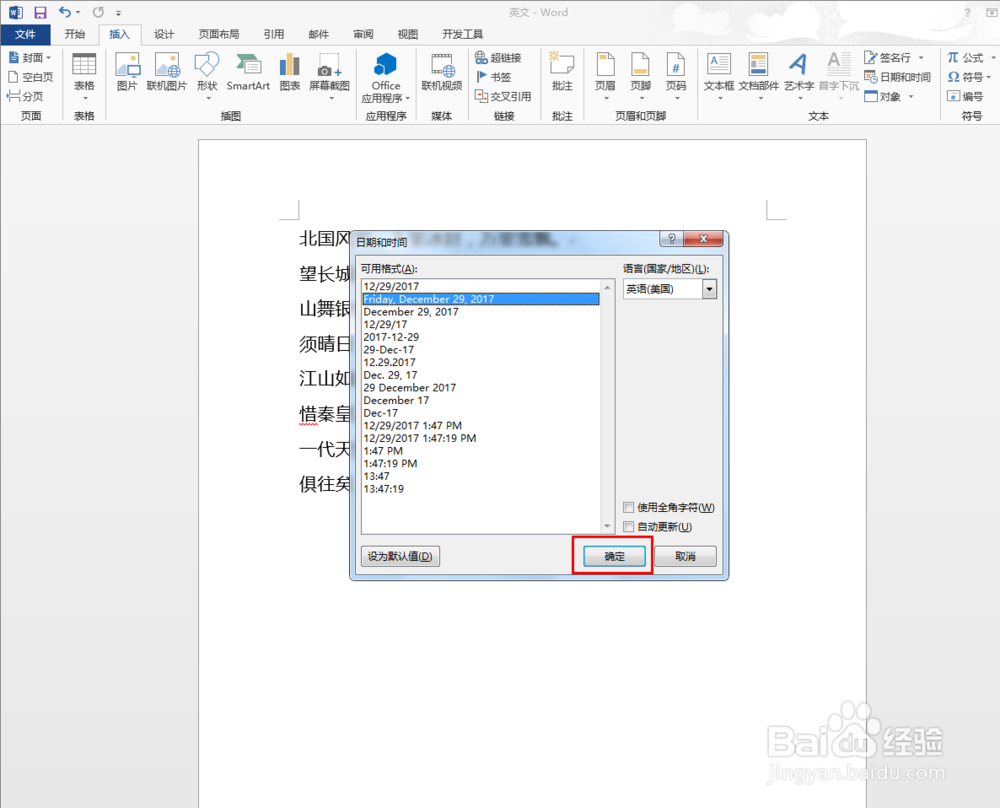Open the 页脚 footer menu

pos(640,77)
